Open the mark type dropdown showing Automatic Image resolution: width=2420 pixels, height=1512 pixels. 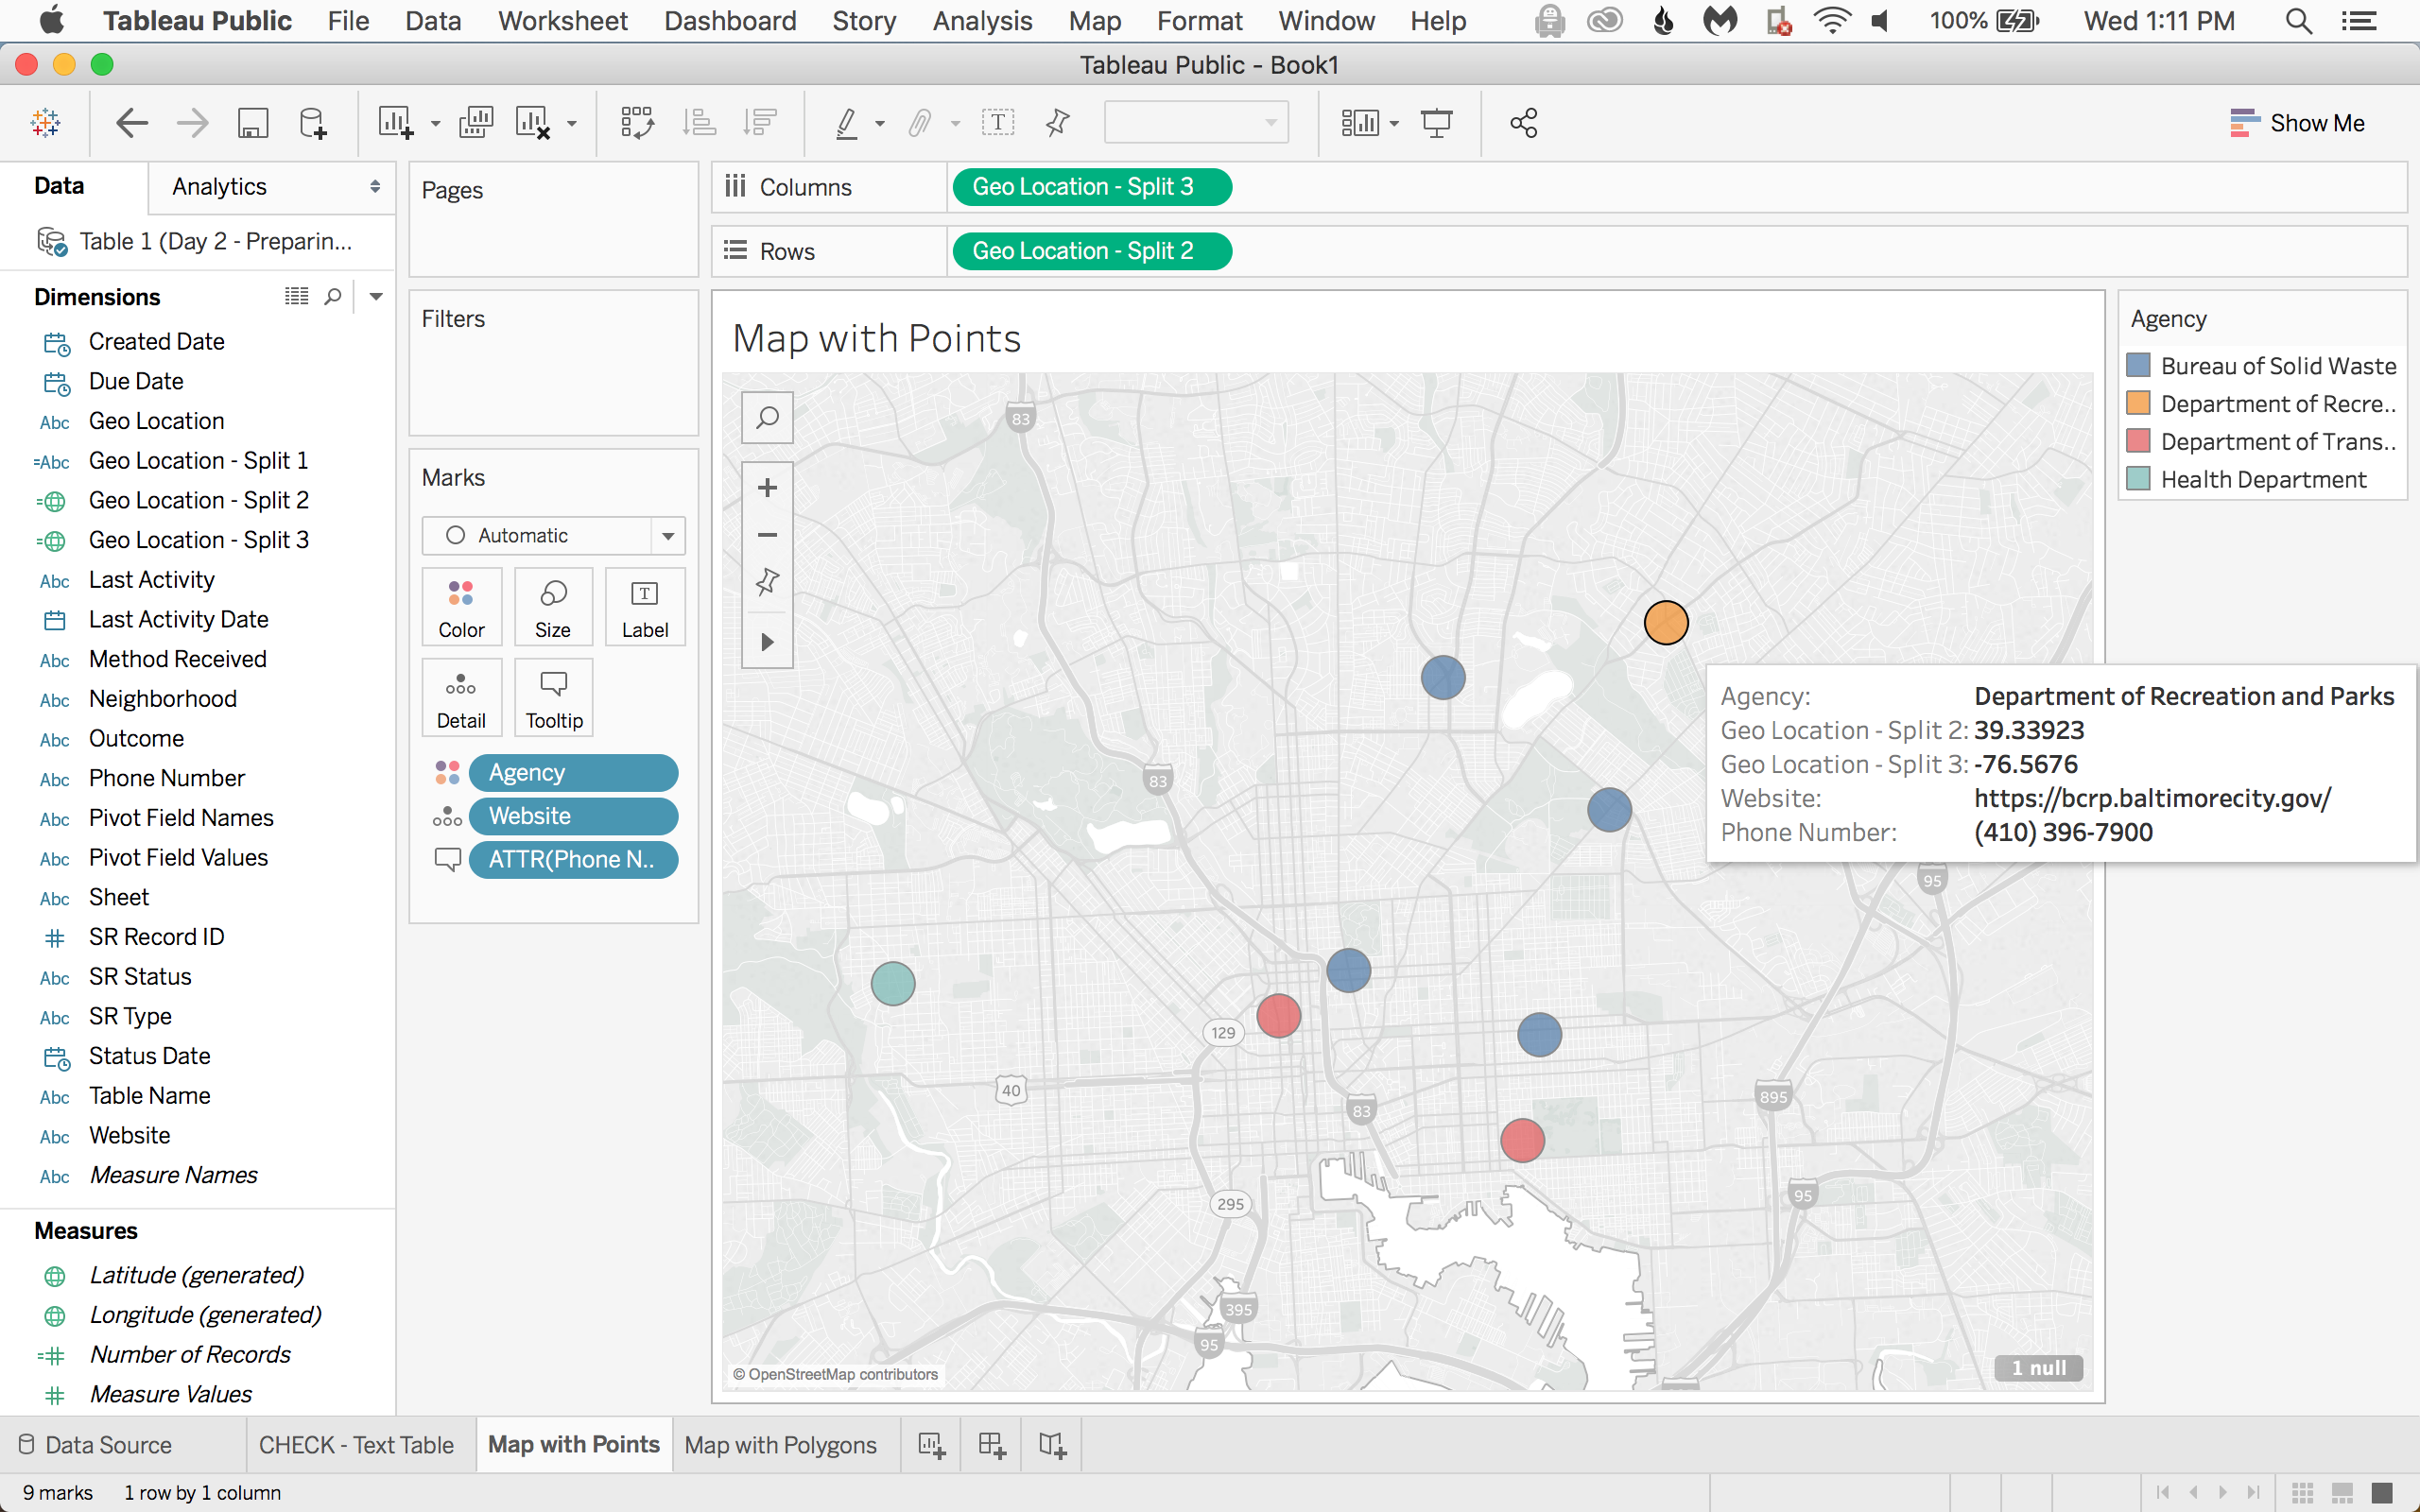553,536
